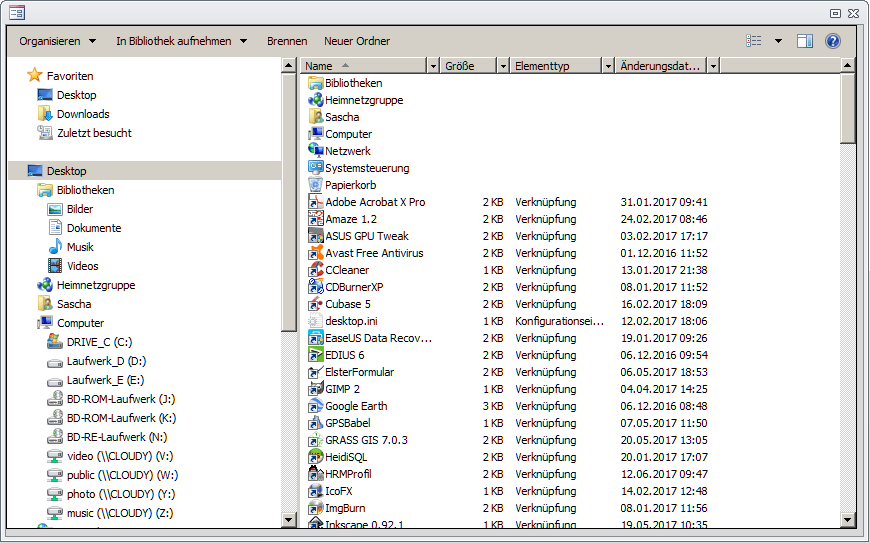Open Laufwerk_E (E:) drive
Viewport: 870px width, 543px height.
click(x=105, y=380)
